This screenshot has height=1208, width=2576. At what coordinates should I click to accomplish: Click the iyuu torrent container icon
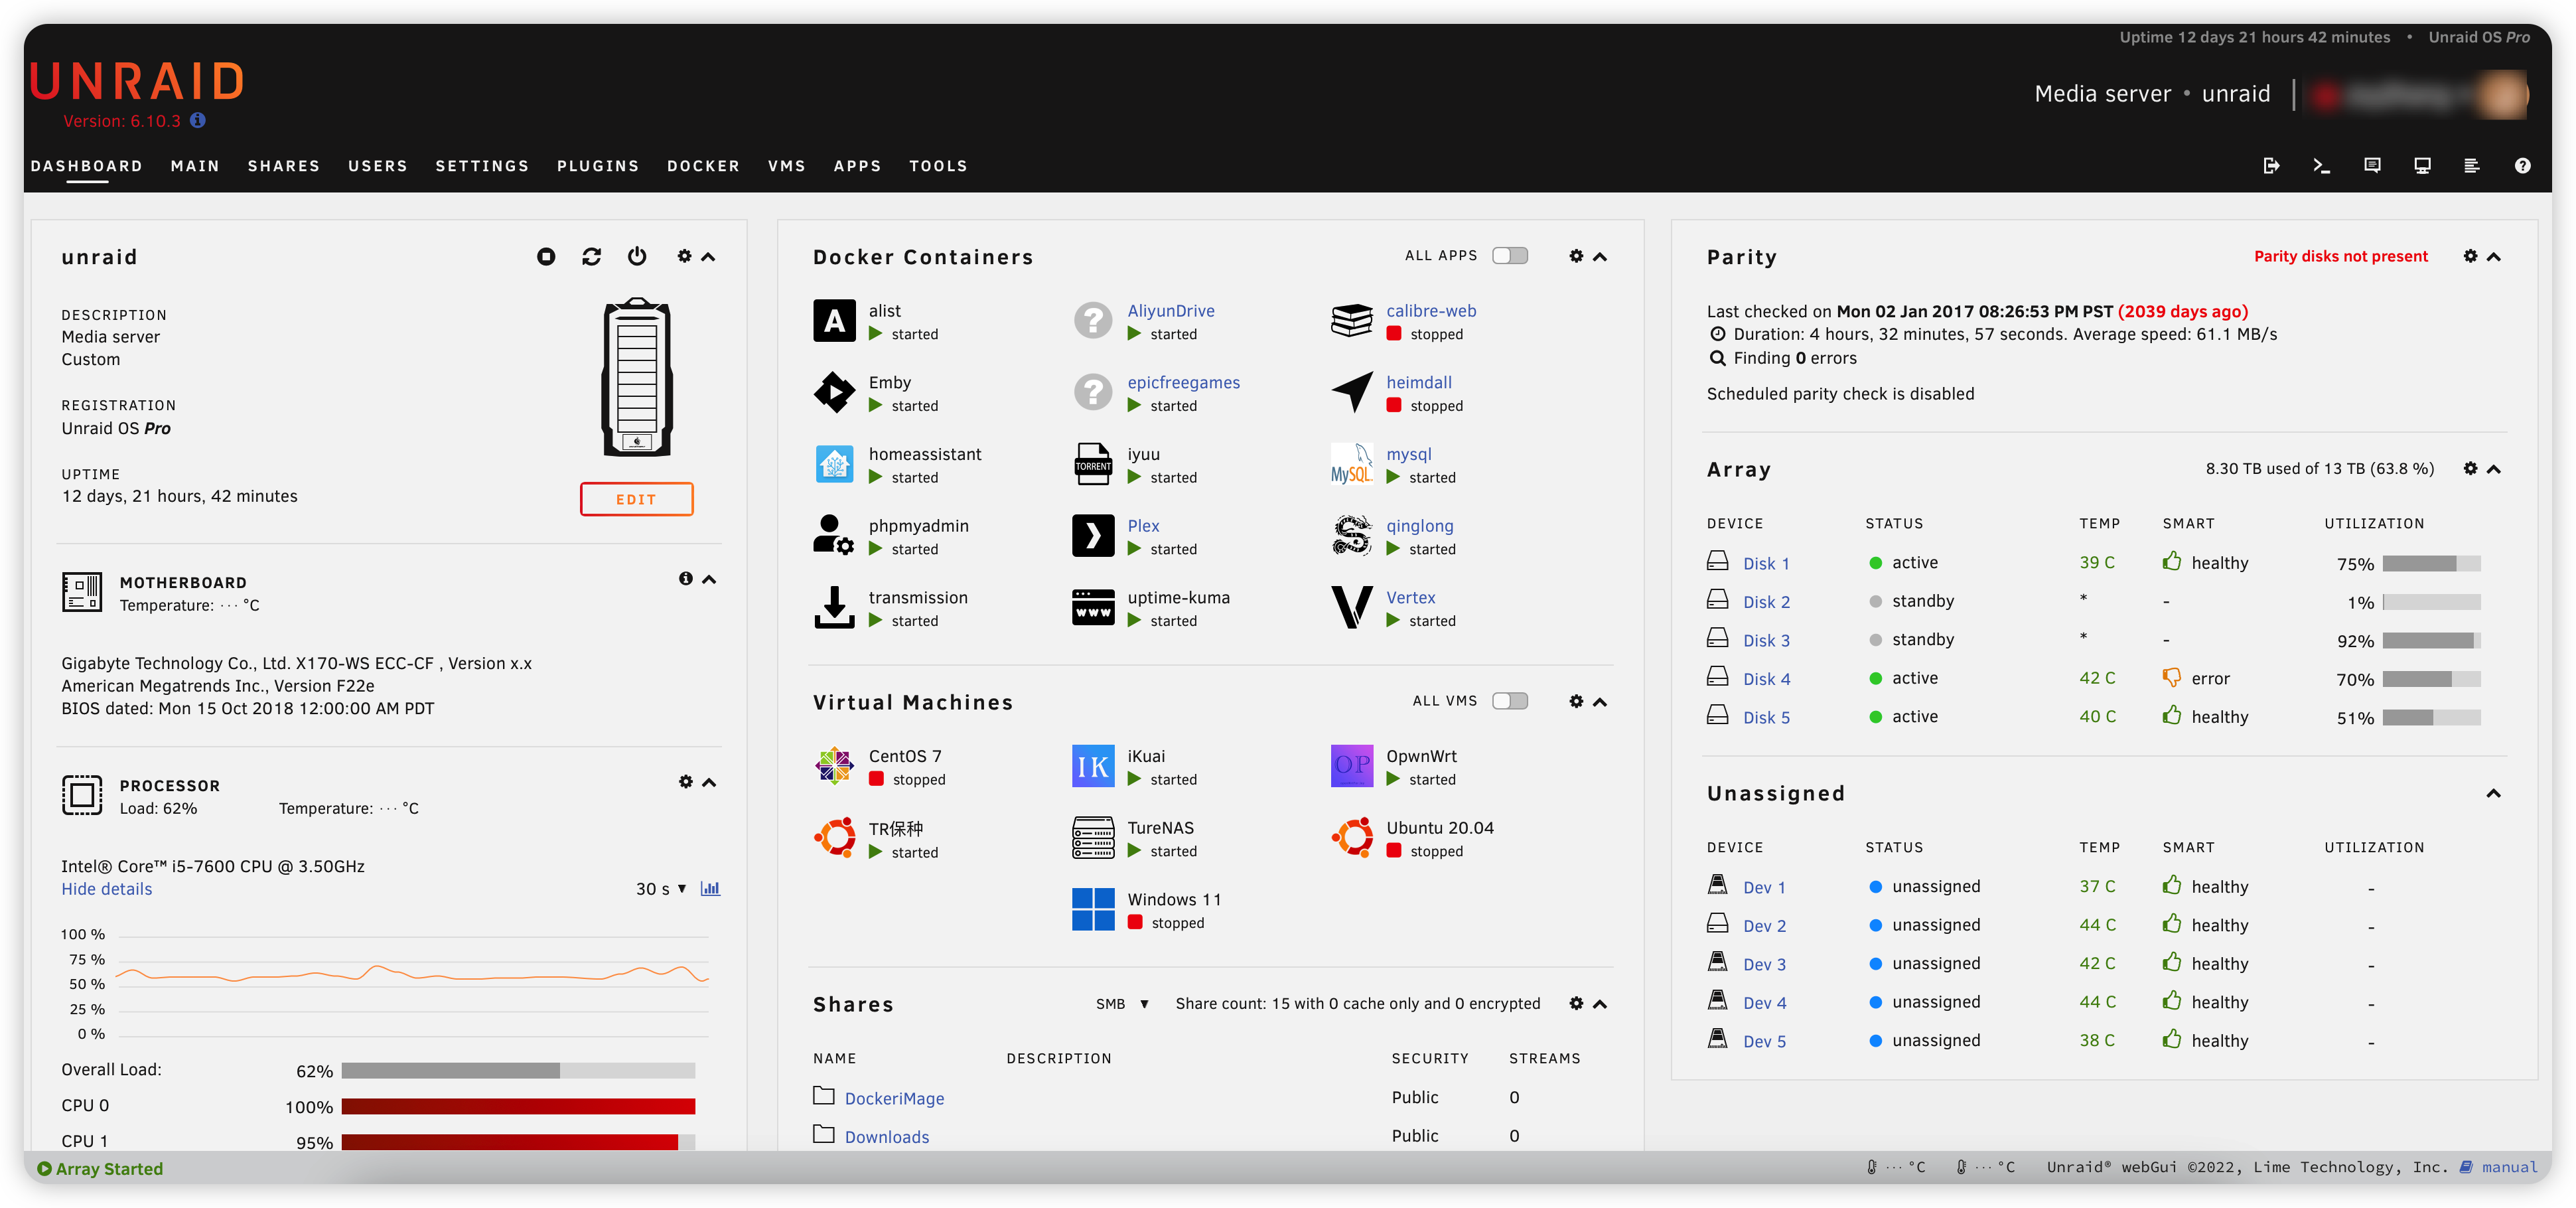[x=1093, y=464]
